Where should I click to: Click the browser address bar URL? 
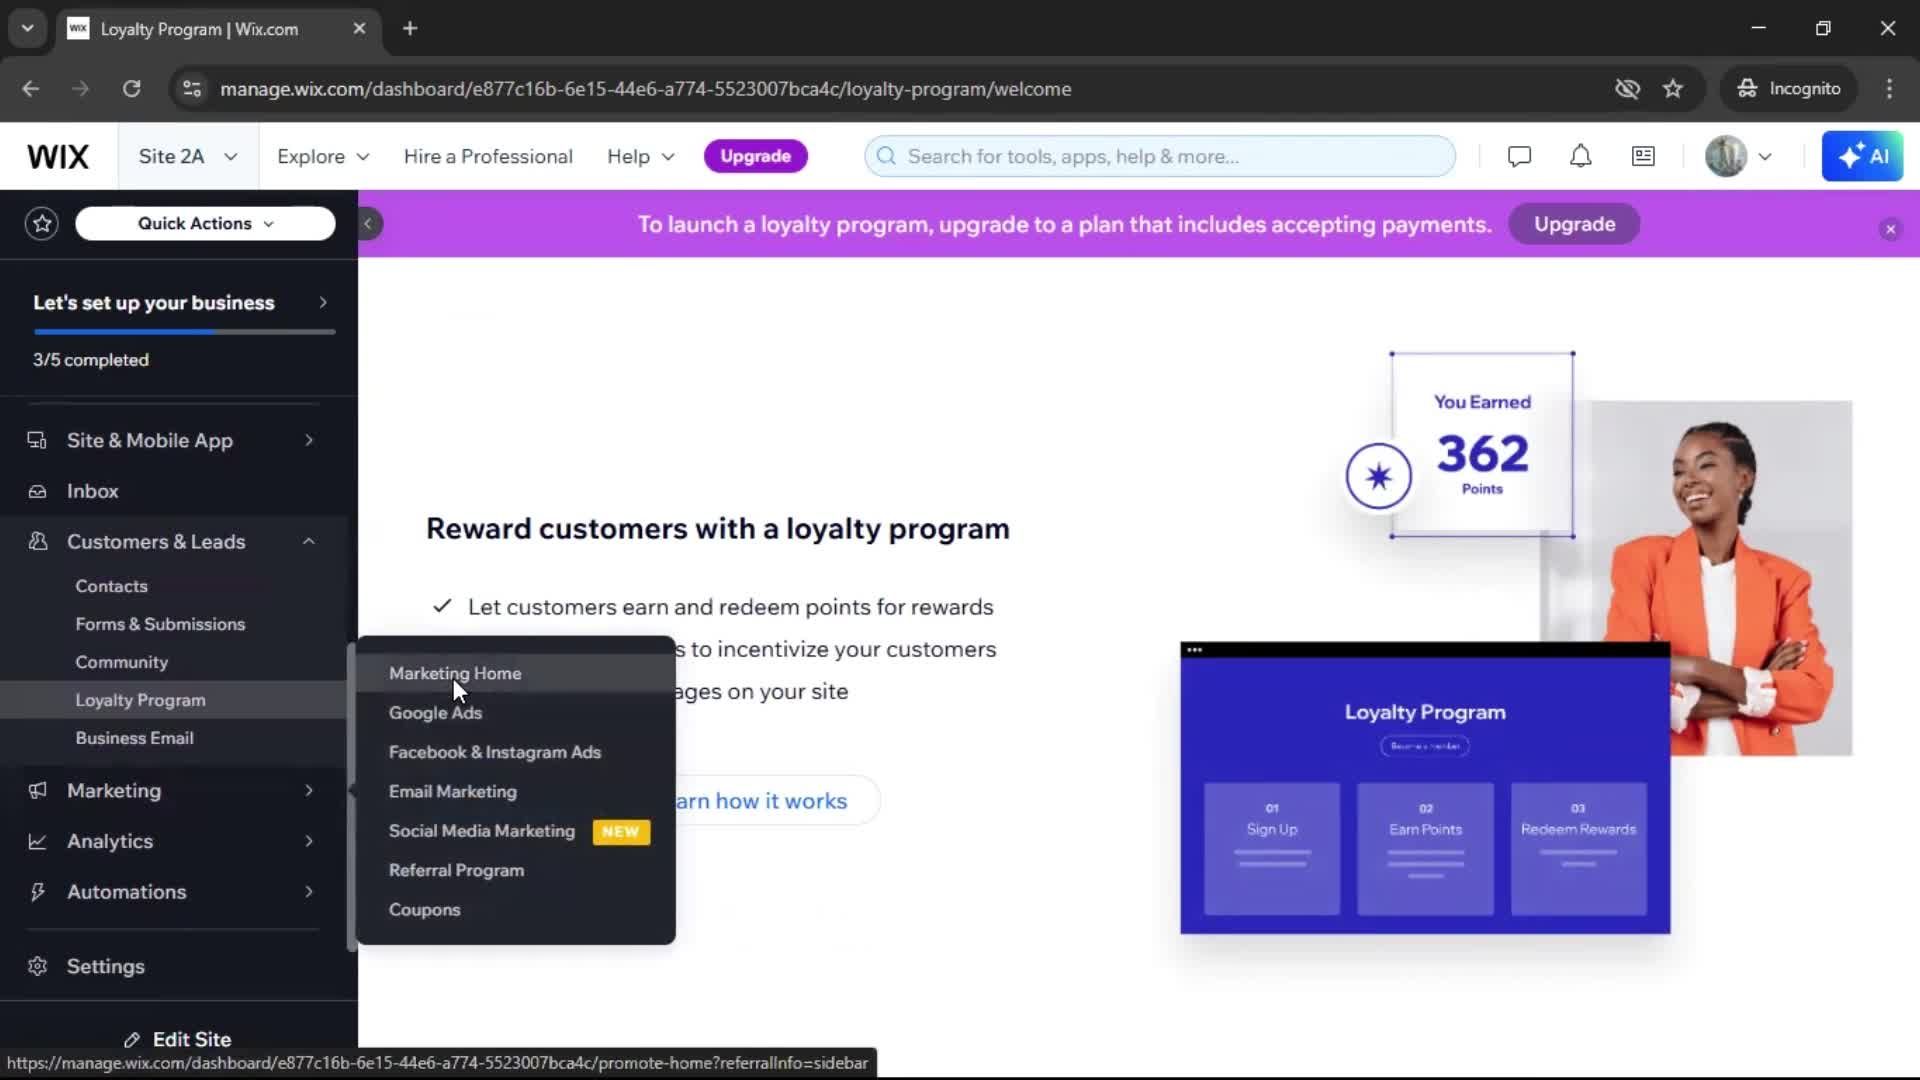coord(646,89)
